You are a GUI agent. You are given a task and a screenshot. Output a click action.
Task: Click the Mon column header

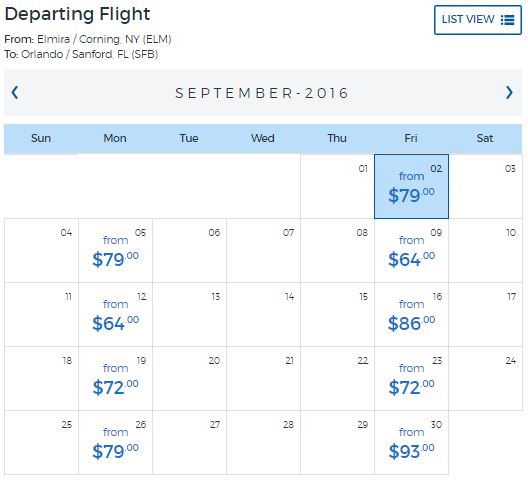[x=115, y=138]
